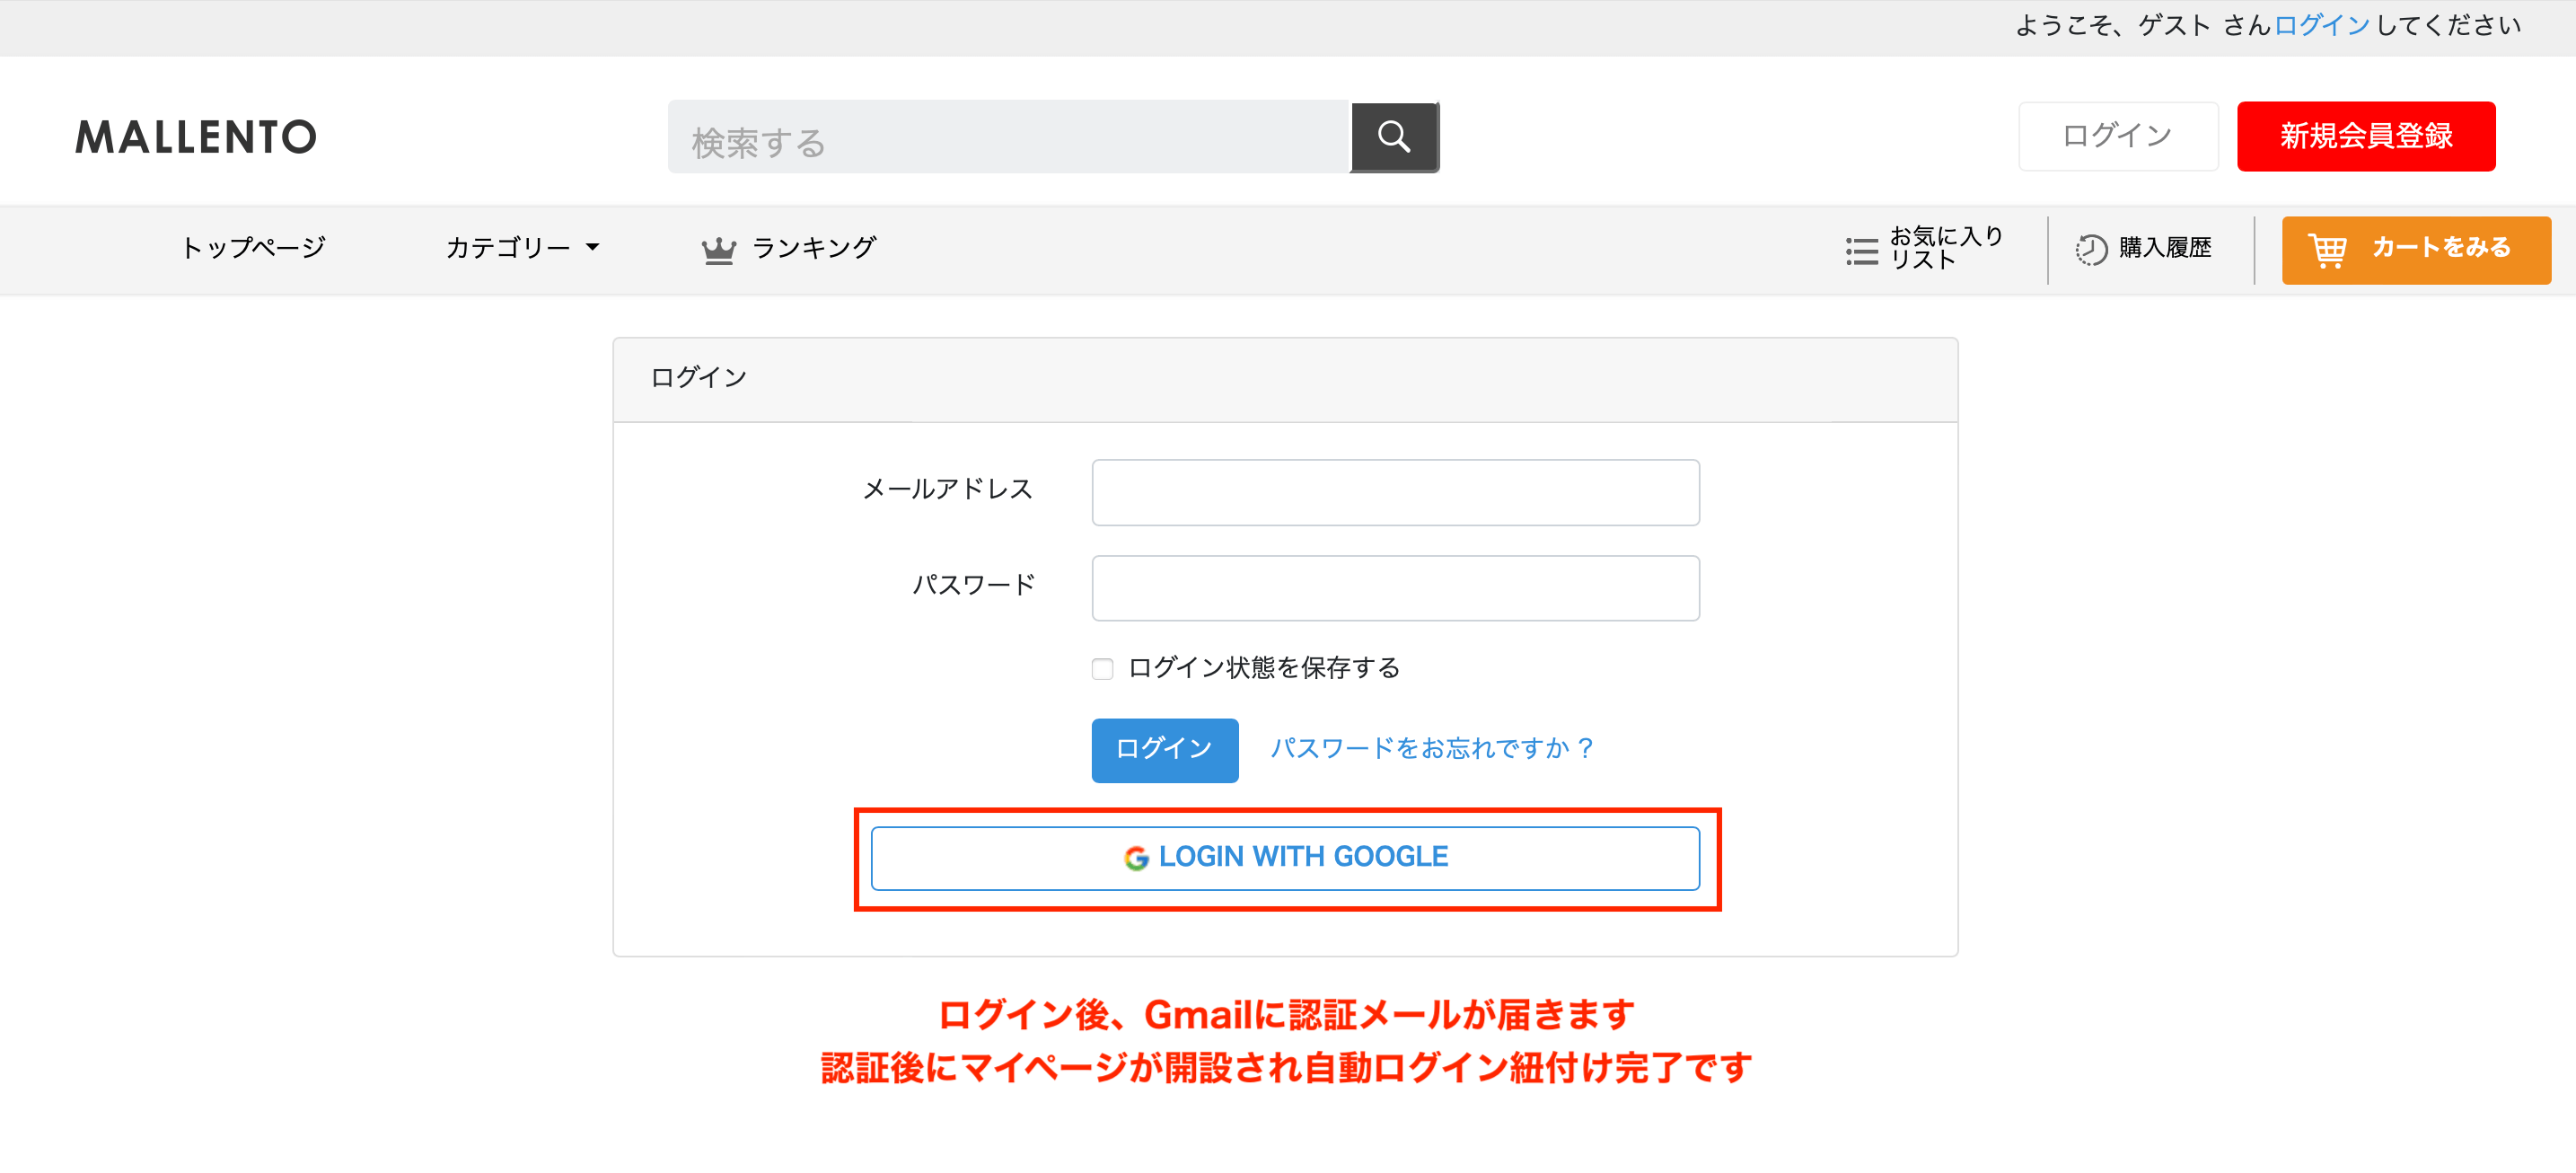Click the shopping cart icon
Image resolution: width=2576 pixels, height=1173 pixels.
tap(2327, 250)
